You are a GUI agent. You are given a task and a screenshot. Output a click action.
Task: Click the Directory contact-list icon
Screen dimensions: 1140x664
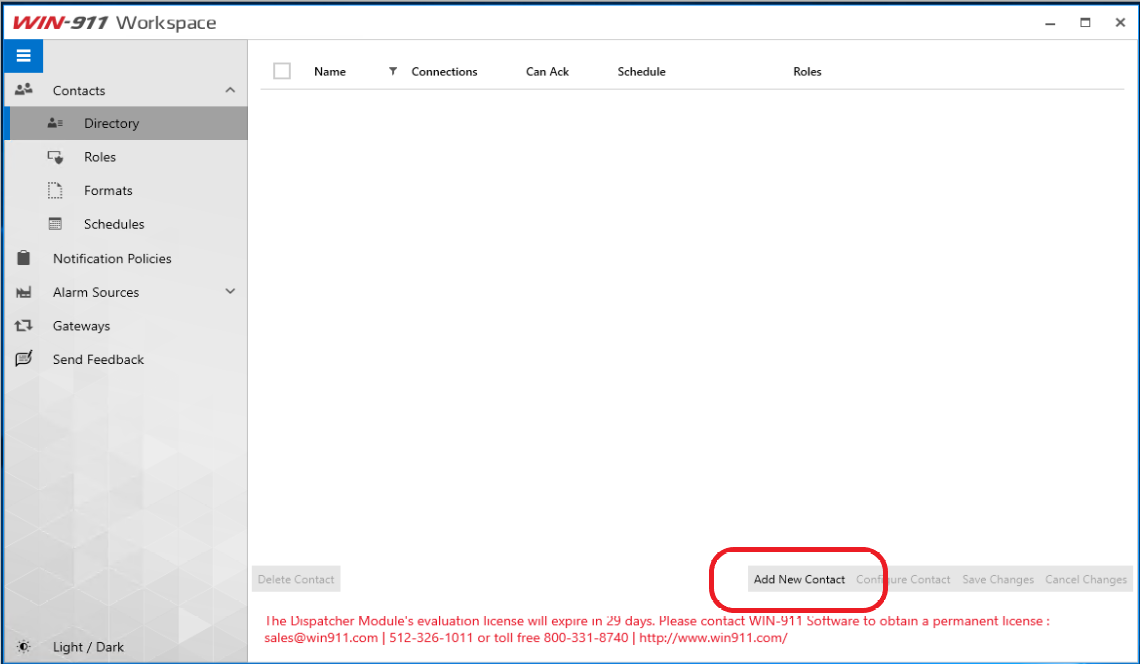pos(55,123)
